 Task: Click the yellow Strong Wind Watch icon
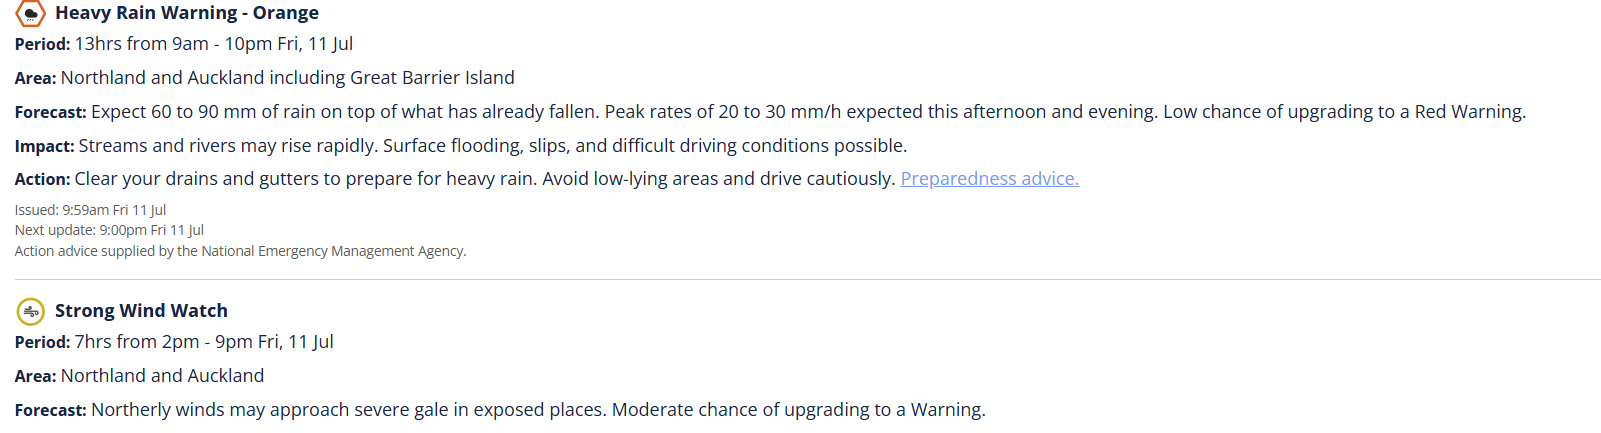pos(31,311)
